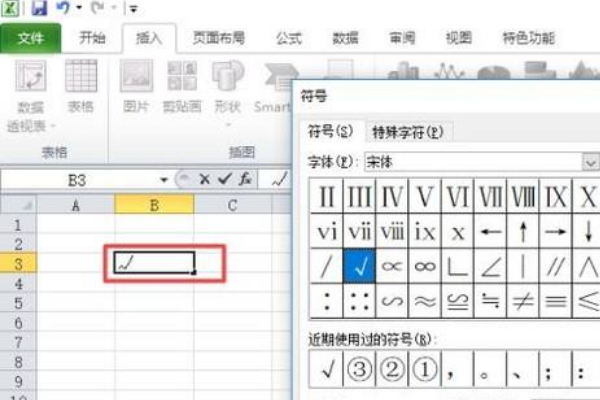Select the left arrow ← symbol
The height and width of the screenshot is (400, 600).
(490, 231)
